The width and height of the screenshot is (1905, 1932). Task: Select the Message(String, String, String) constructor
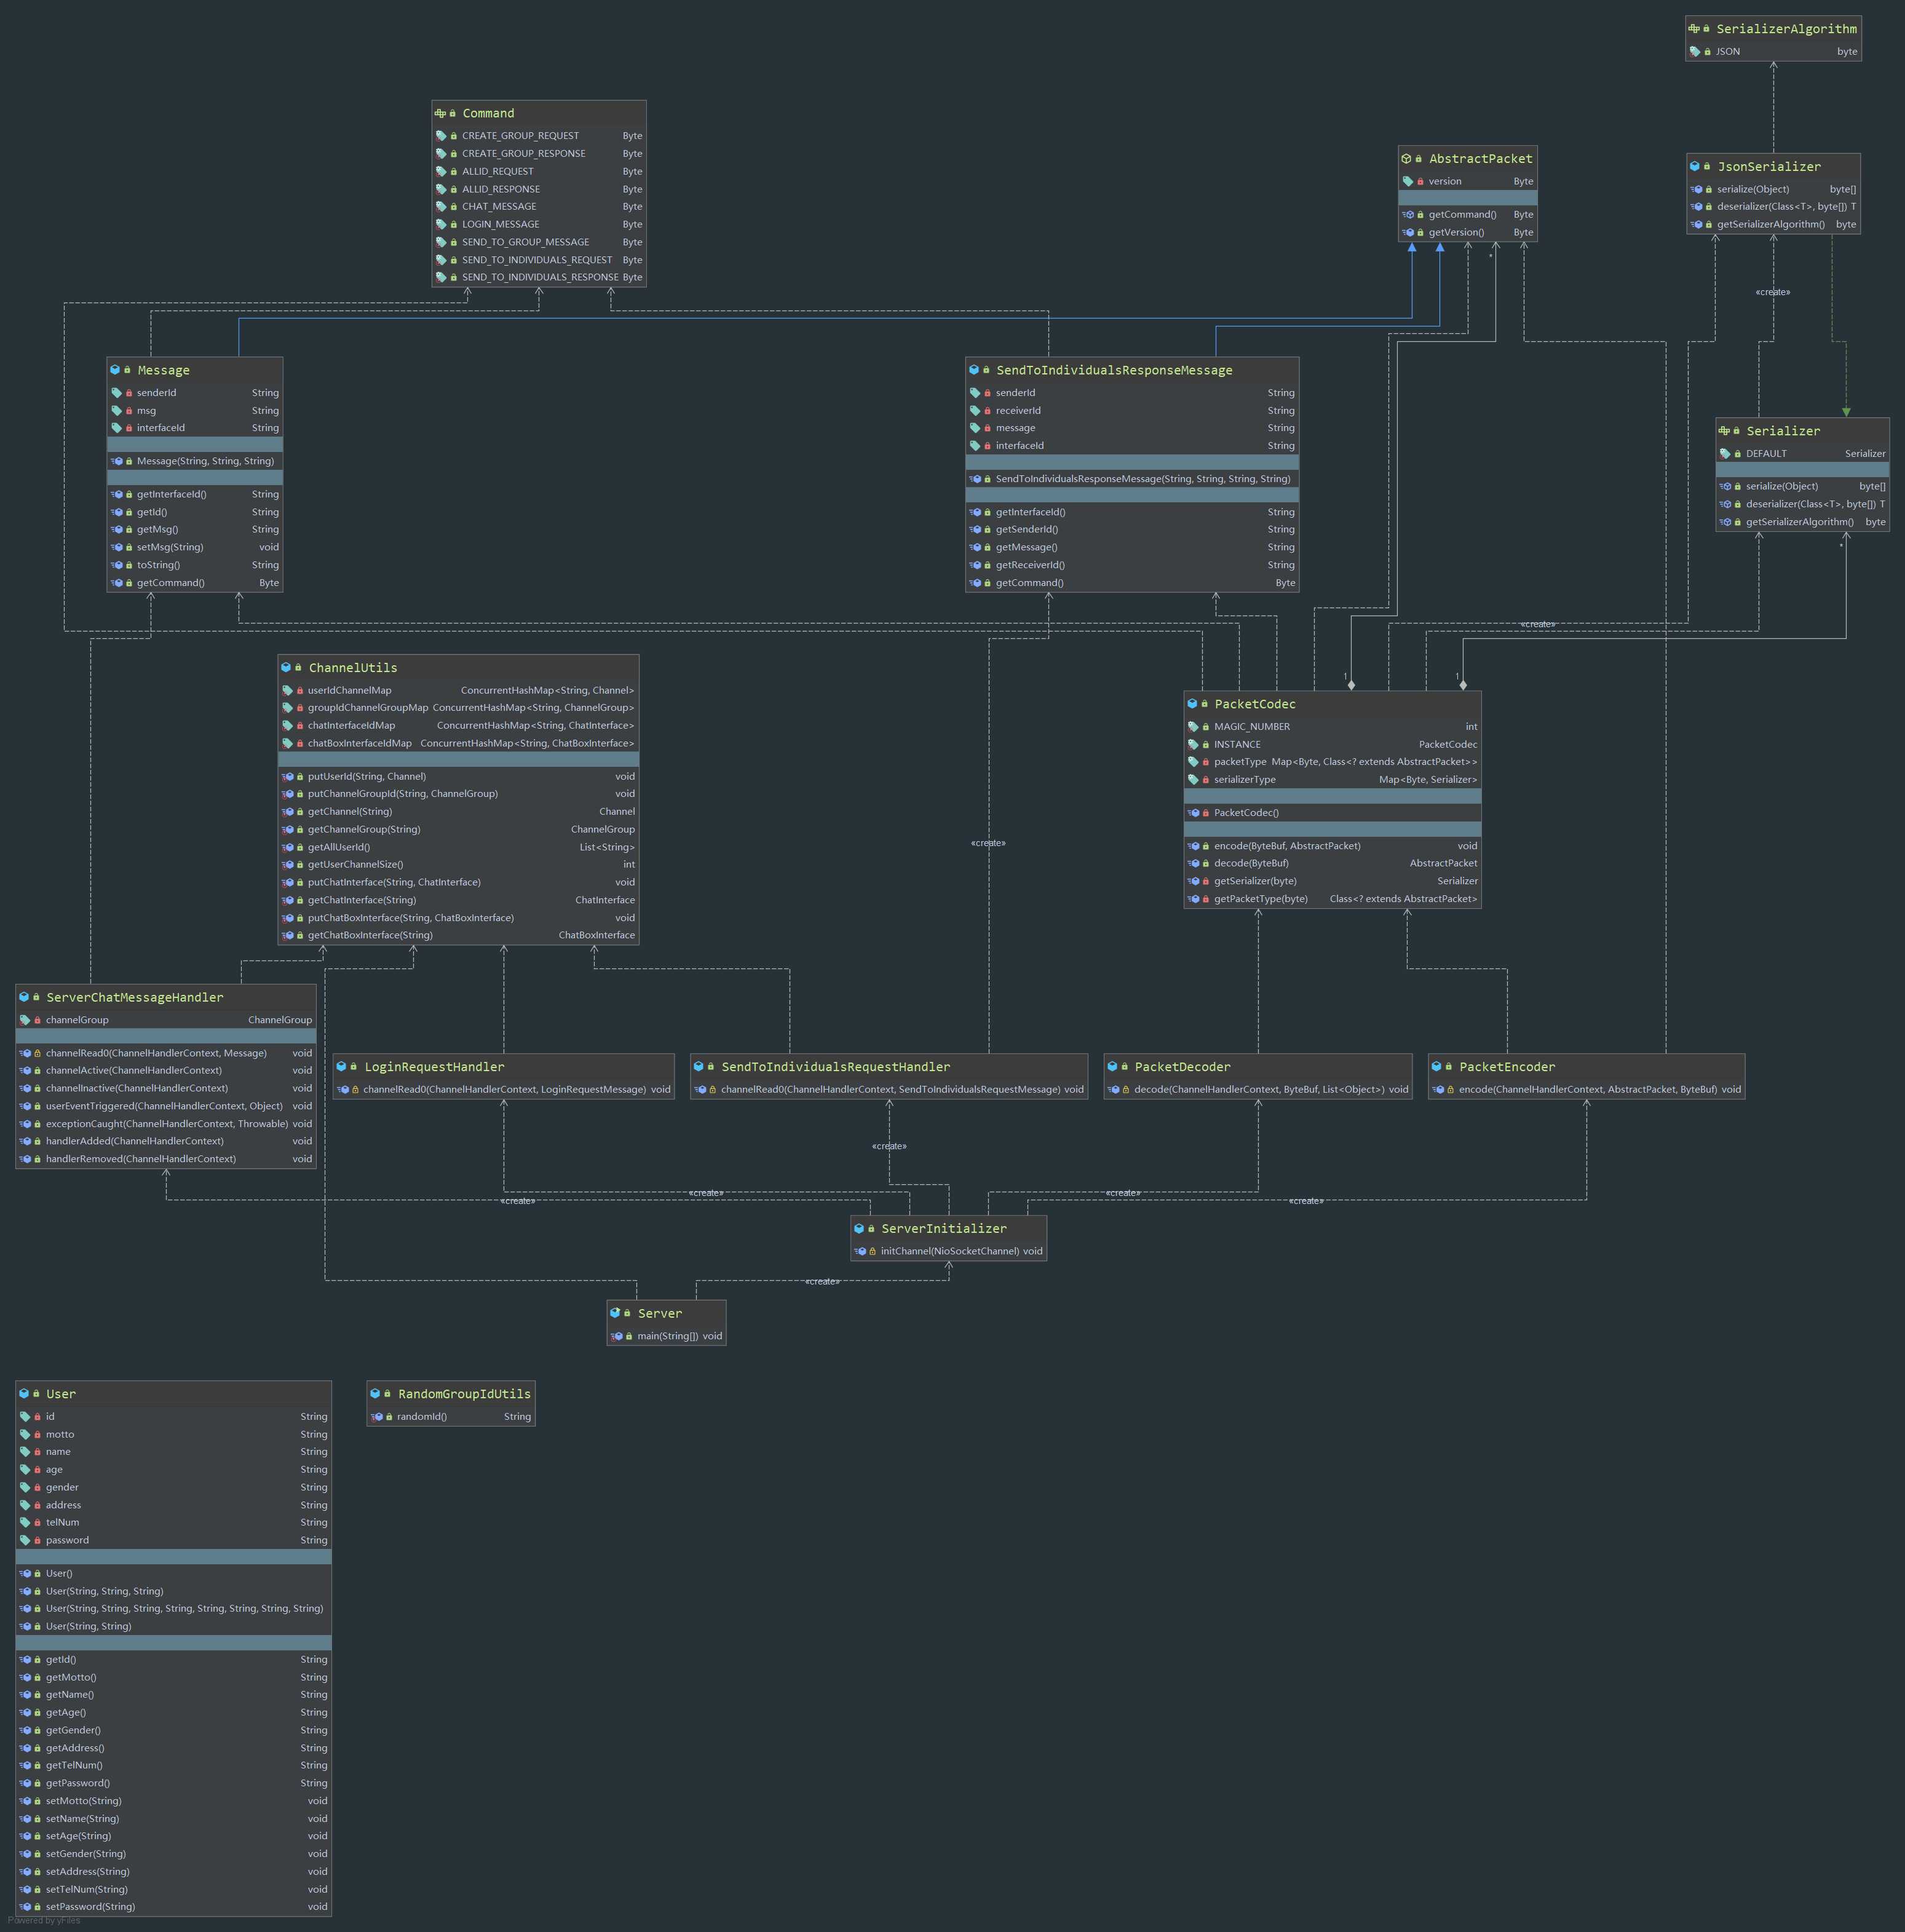coord(195,461)
